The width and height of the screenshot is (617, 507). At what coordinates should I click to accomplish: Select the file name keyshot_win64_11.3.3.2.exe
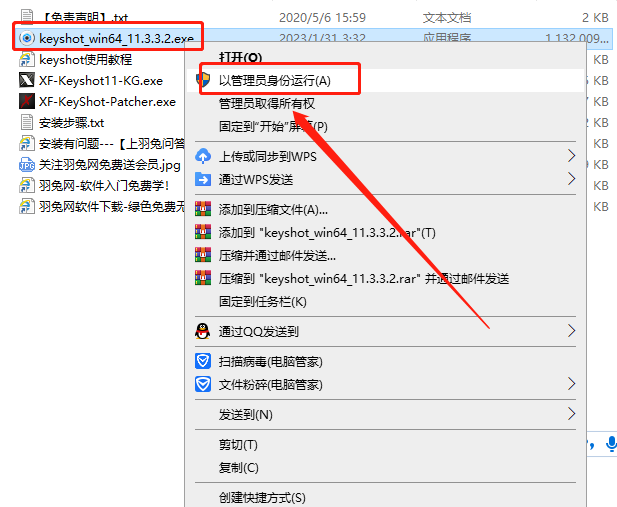tap(116, 38)
